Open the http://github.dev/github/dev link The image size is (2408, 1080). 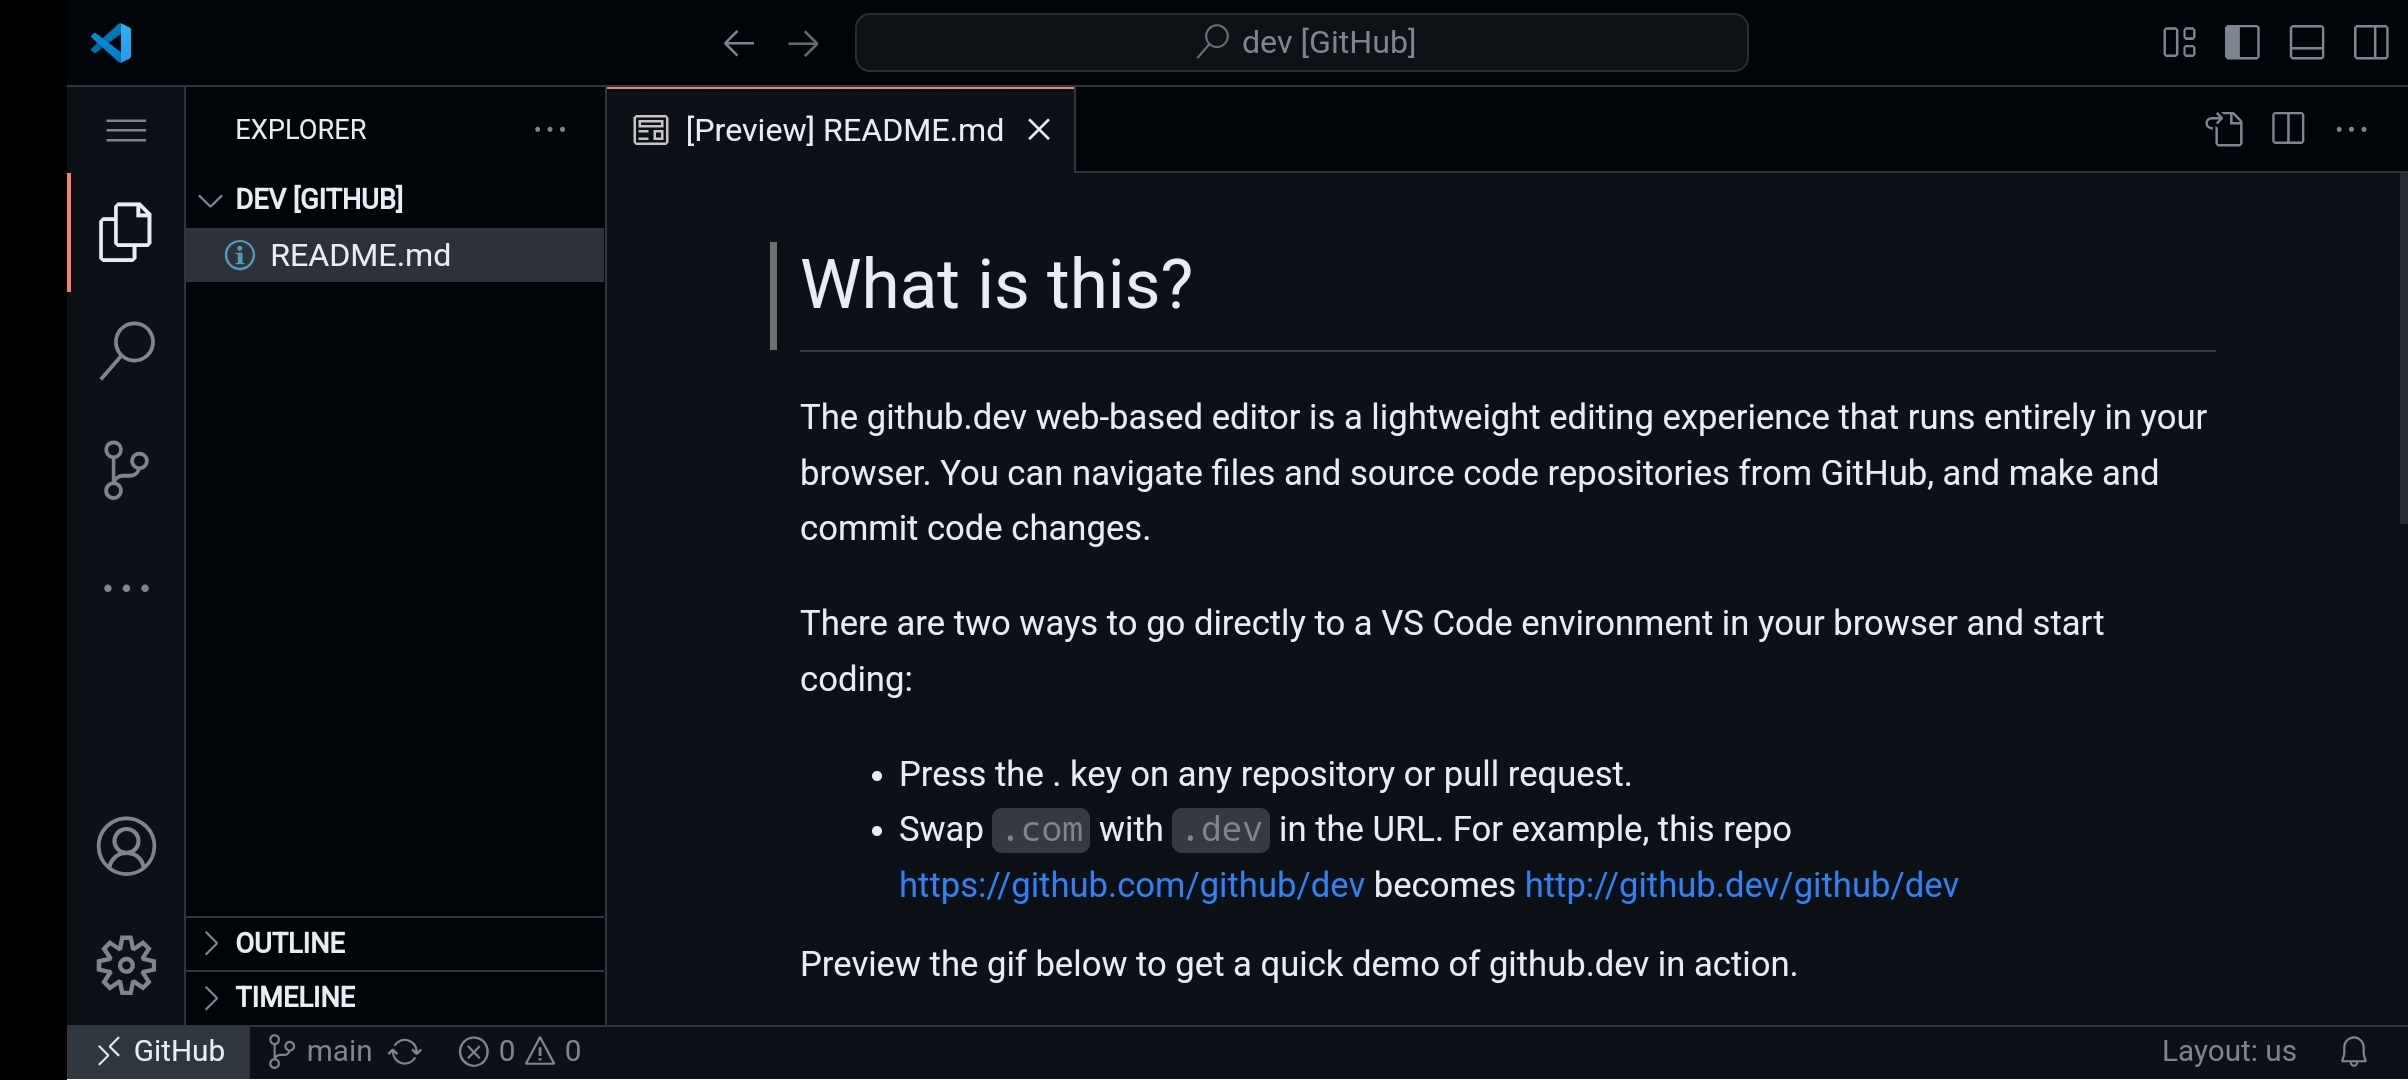[x=1741, y=885]
